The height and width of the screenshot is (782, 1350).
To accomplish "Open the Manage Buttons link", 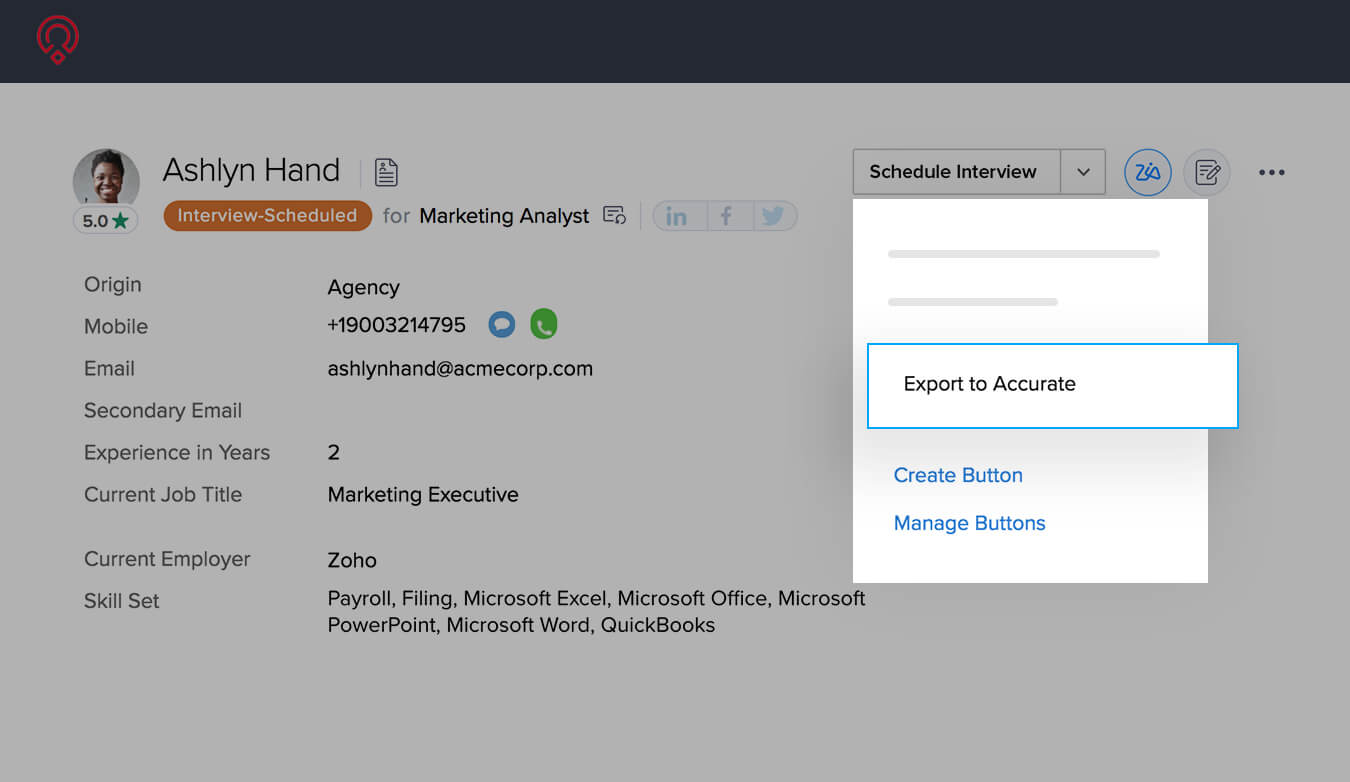I will pos(969,524).
